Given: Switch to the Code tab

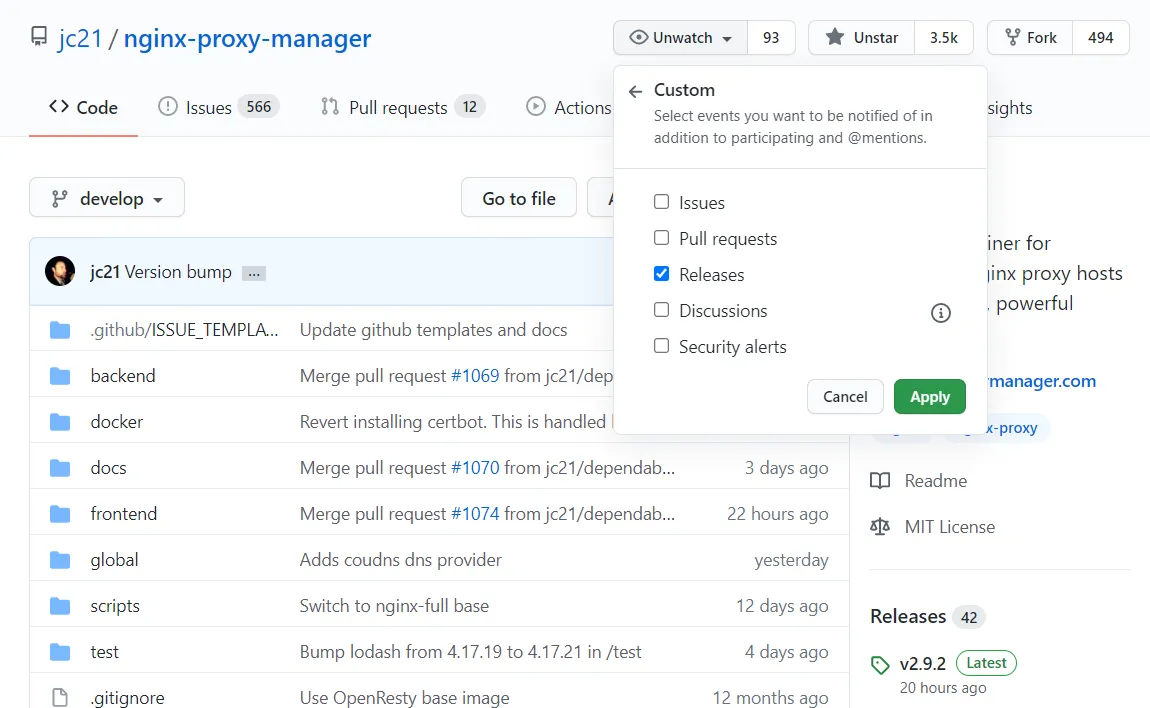Looking at the screenshot, I should tap(84, 108).
